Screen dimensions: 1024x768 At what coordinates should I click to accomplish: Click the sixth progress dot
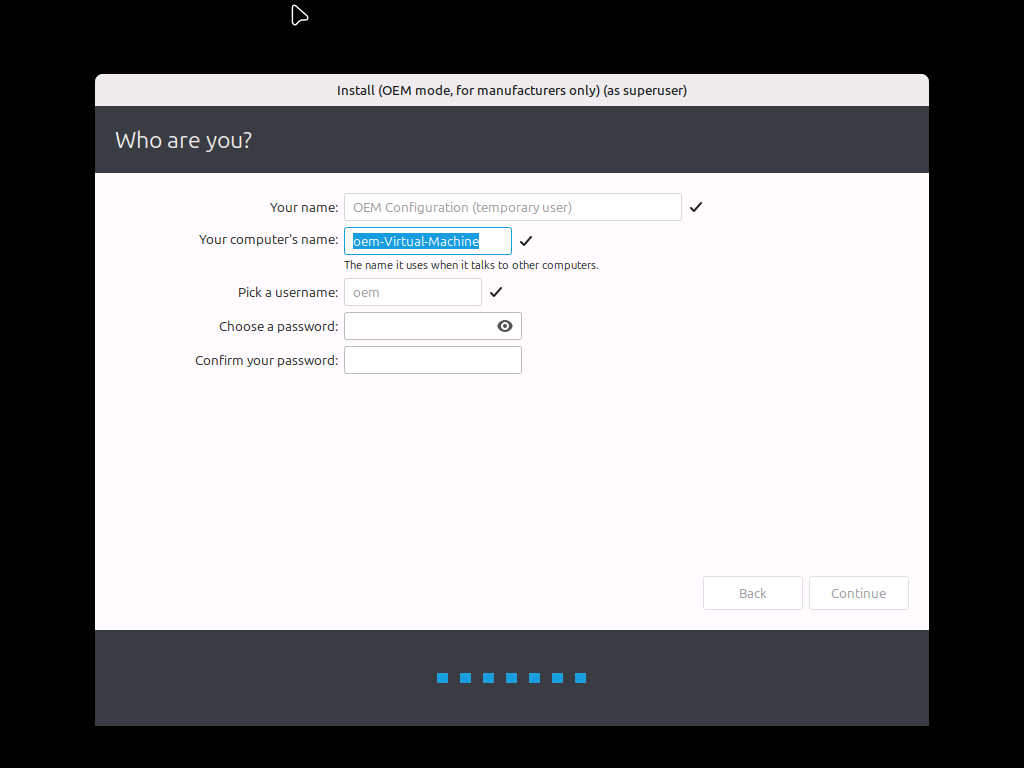557,678
